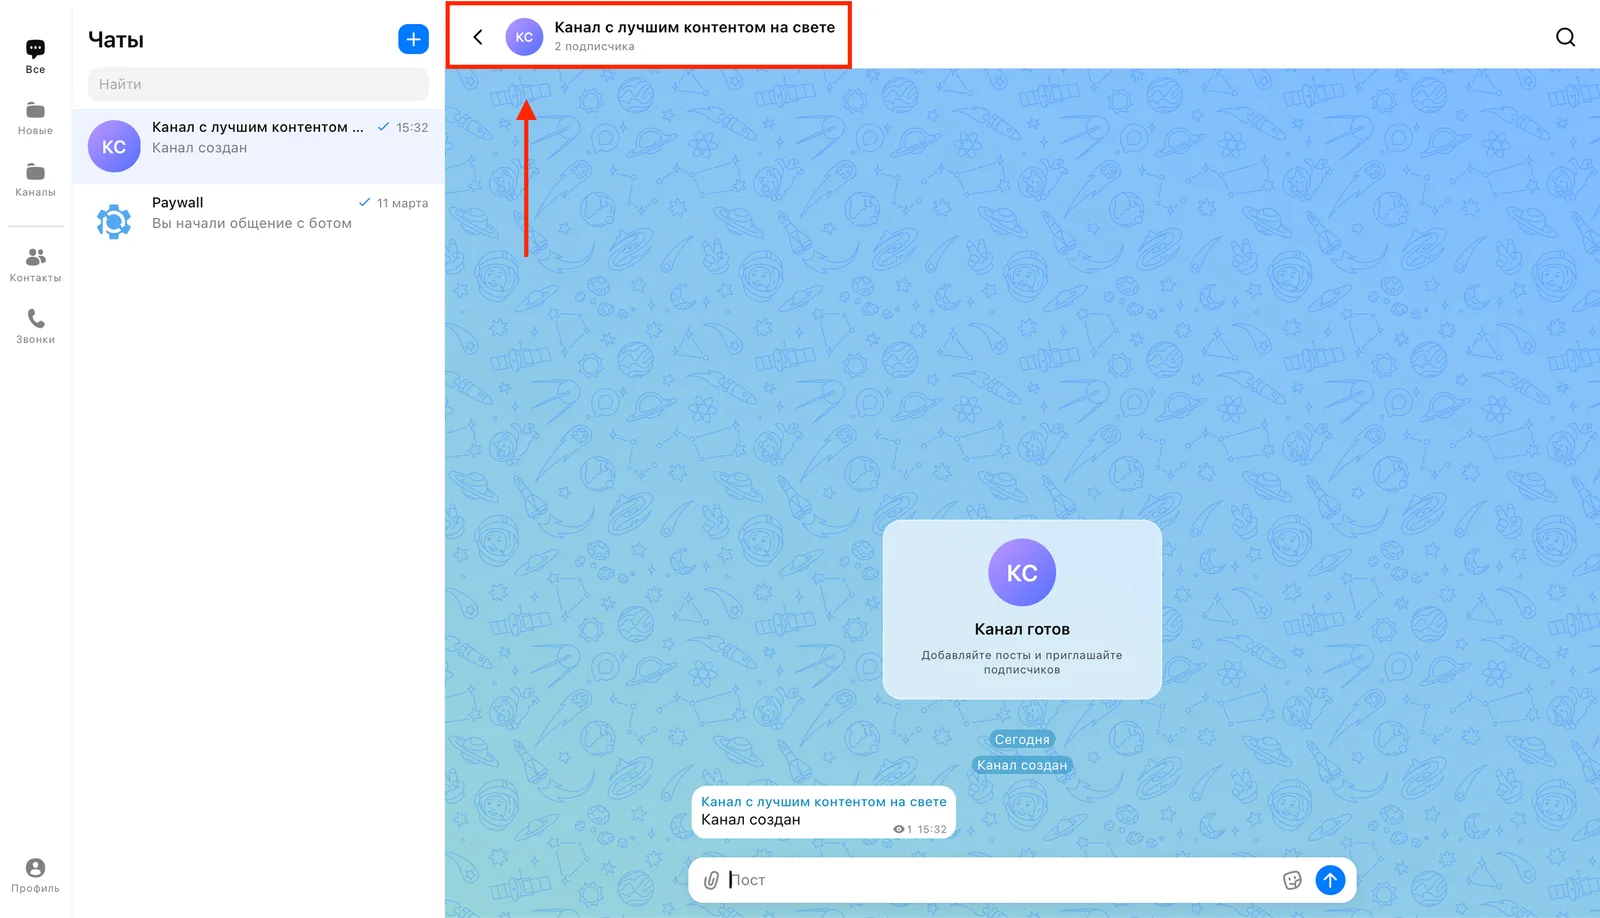Open the Профиль page
The image size is (1600, 918).
tap(35, 875)
